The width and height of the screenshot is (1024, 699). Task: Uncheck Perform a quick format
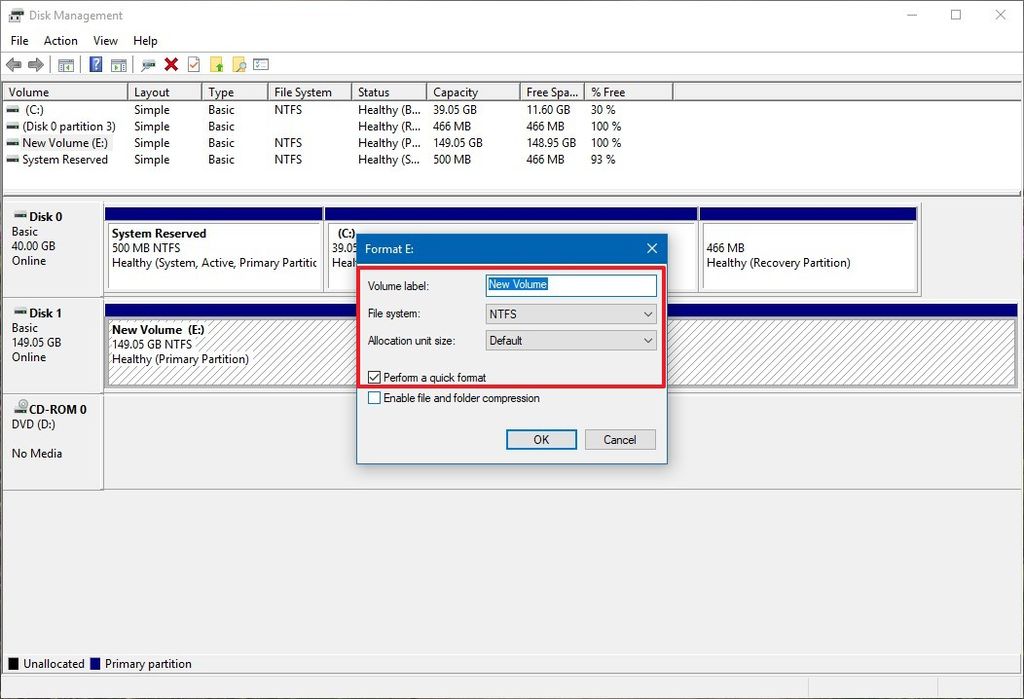point(374,377)
